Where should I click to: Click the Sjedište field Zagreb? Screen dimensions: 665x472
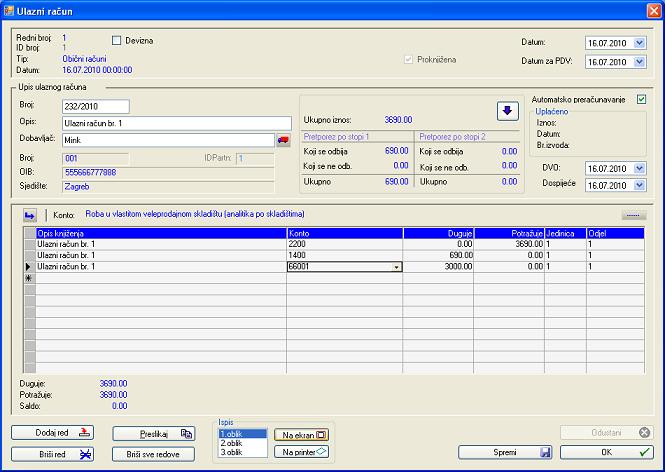[168, 187]
